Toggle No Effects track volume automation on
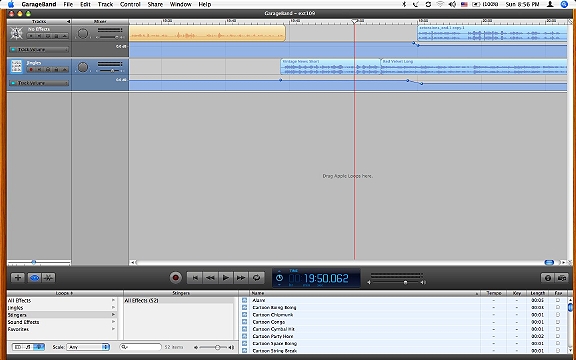 click(x=13, y=50)
